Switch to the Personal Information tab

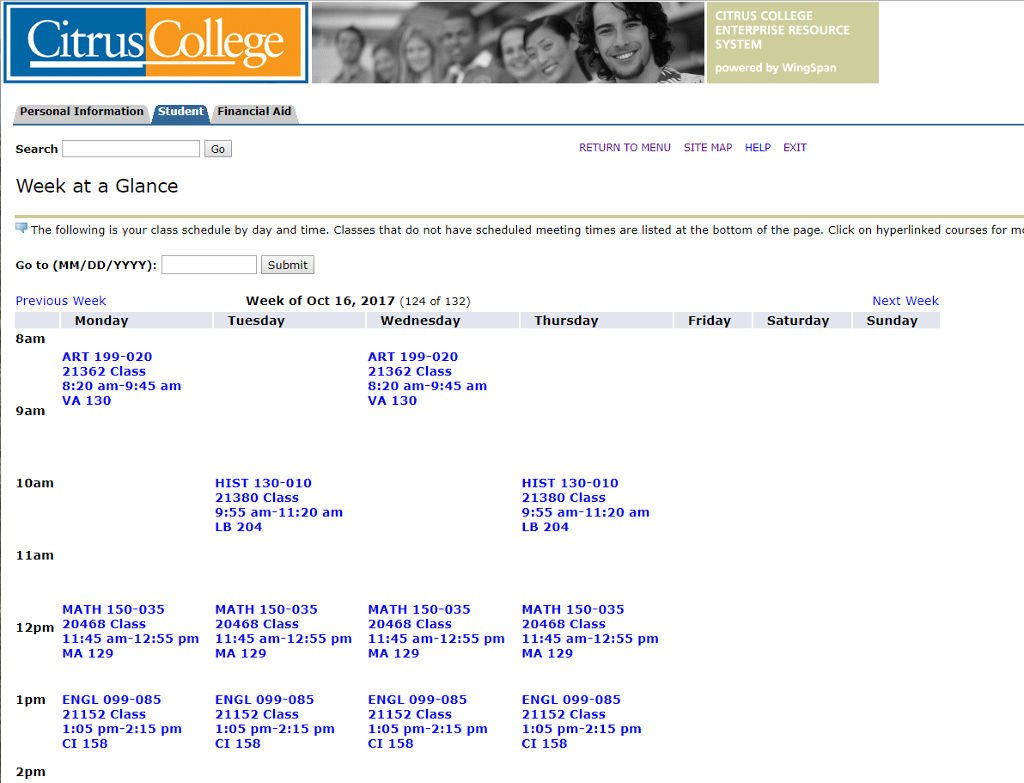81,113
